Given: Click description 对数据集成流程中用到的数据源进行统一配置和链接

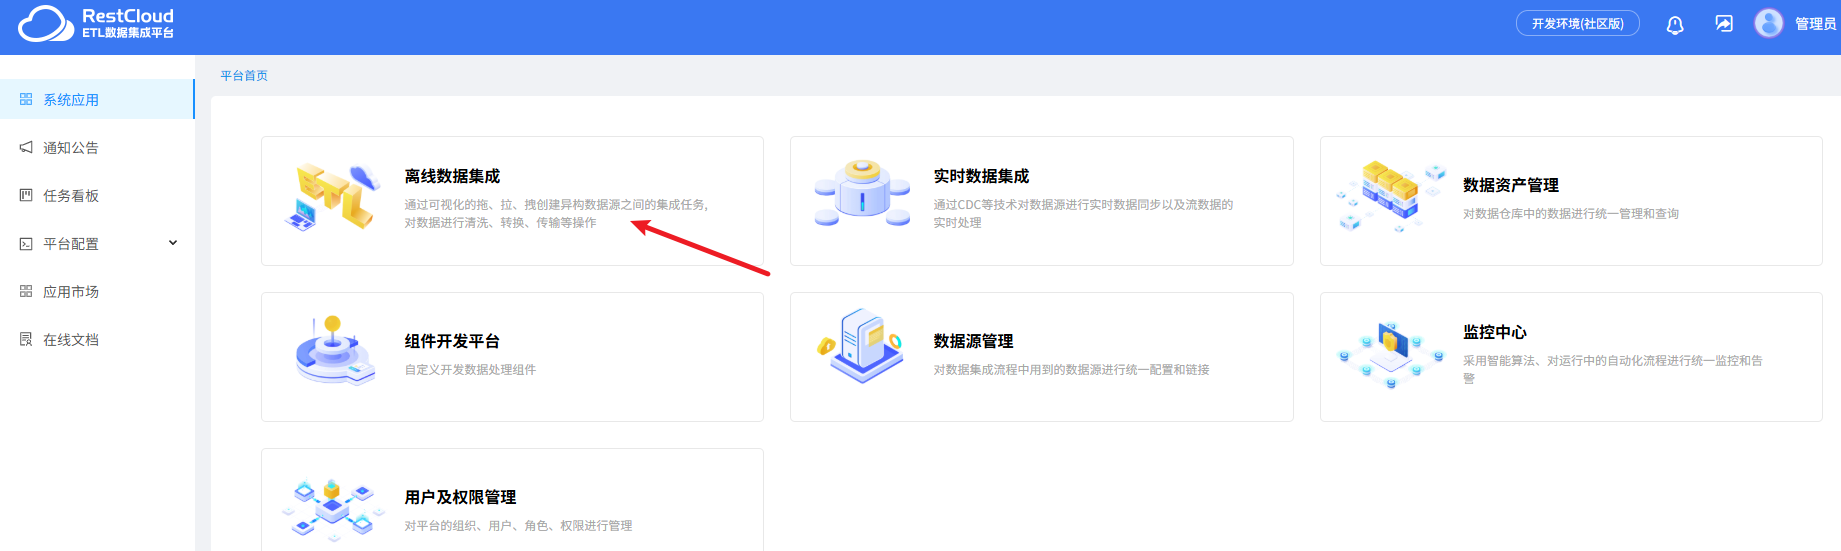Looking at the screenshot, I should [x=1071, y=369].
